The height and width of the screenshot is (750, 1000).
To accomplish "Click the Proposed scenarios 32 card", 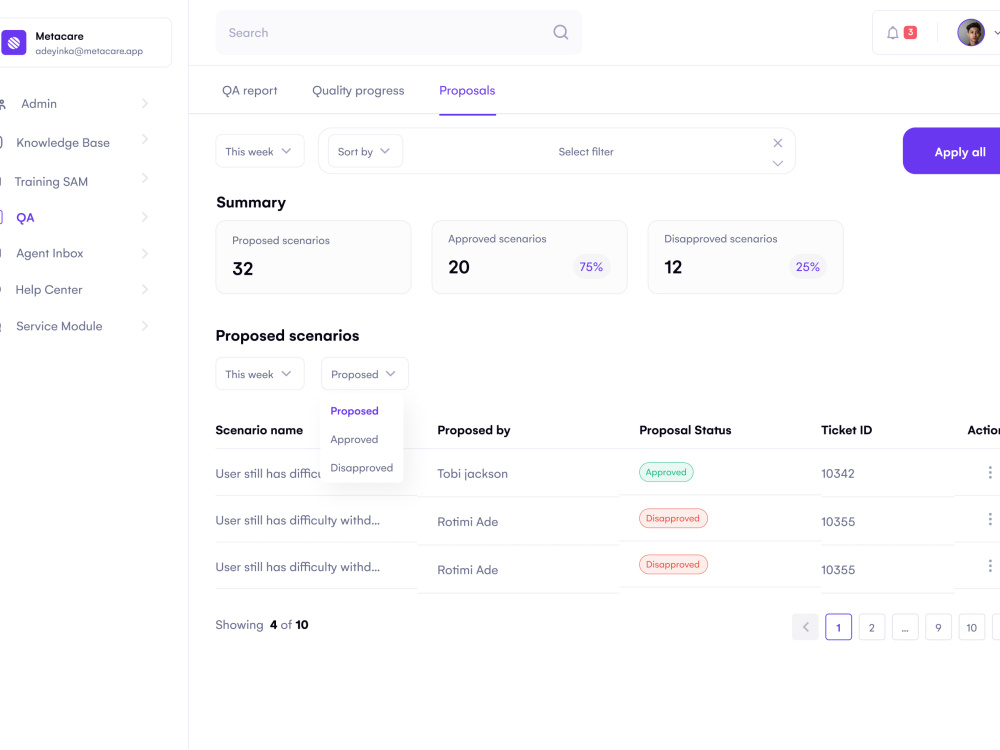I will [x=313, y=257].
